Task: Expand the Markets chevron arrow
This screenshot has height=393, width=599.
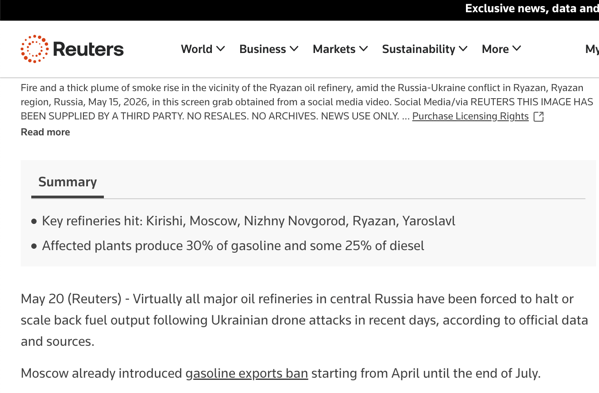Action: click(363, 49)
